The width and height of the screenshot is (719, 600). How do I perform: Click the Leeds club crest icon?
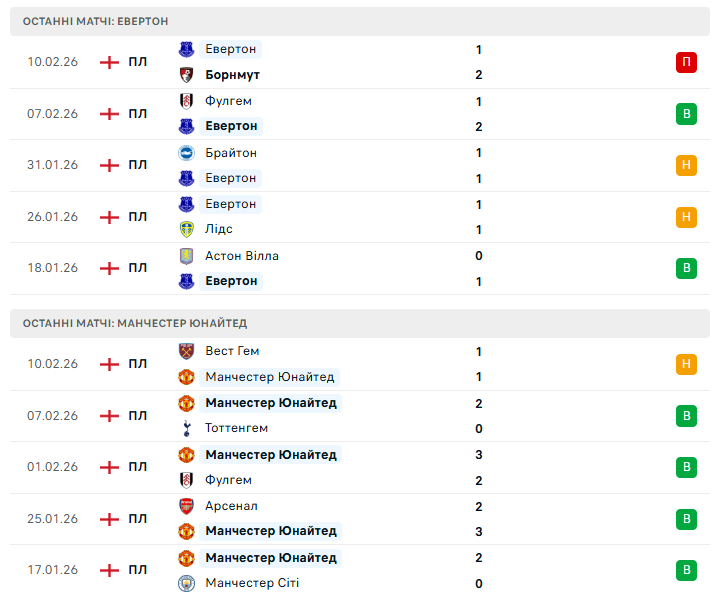(x=186, y=229)
